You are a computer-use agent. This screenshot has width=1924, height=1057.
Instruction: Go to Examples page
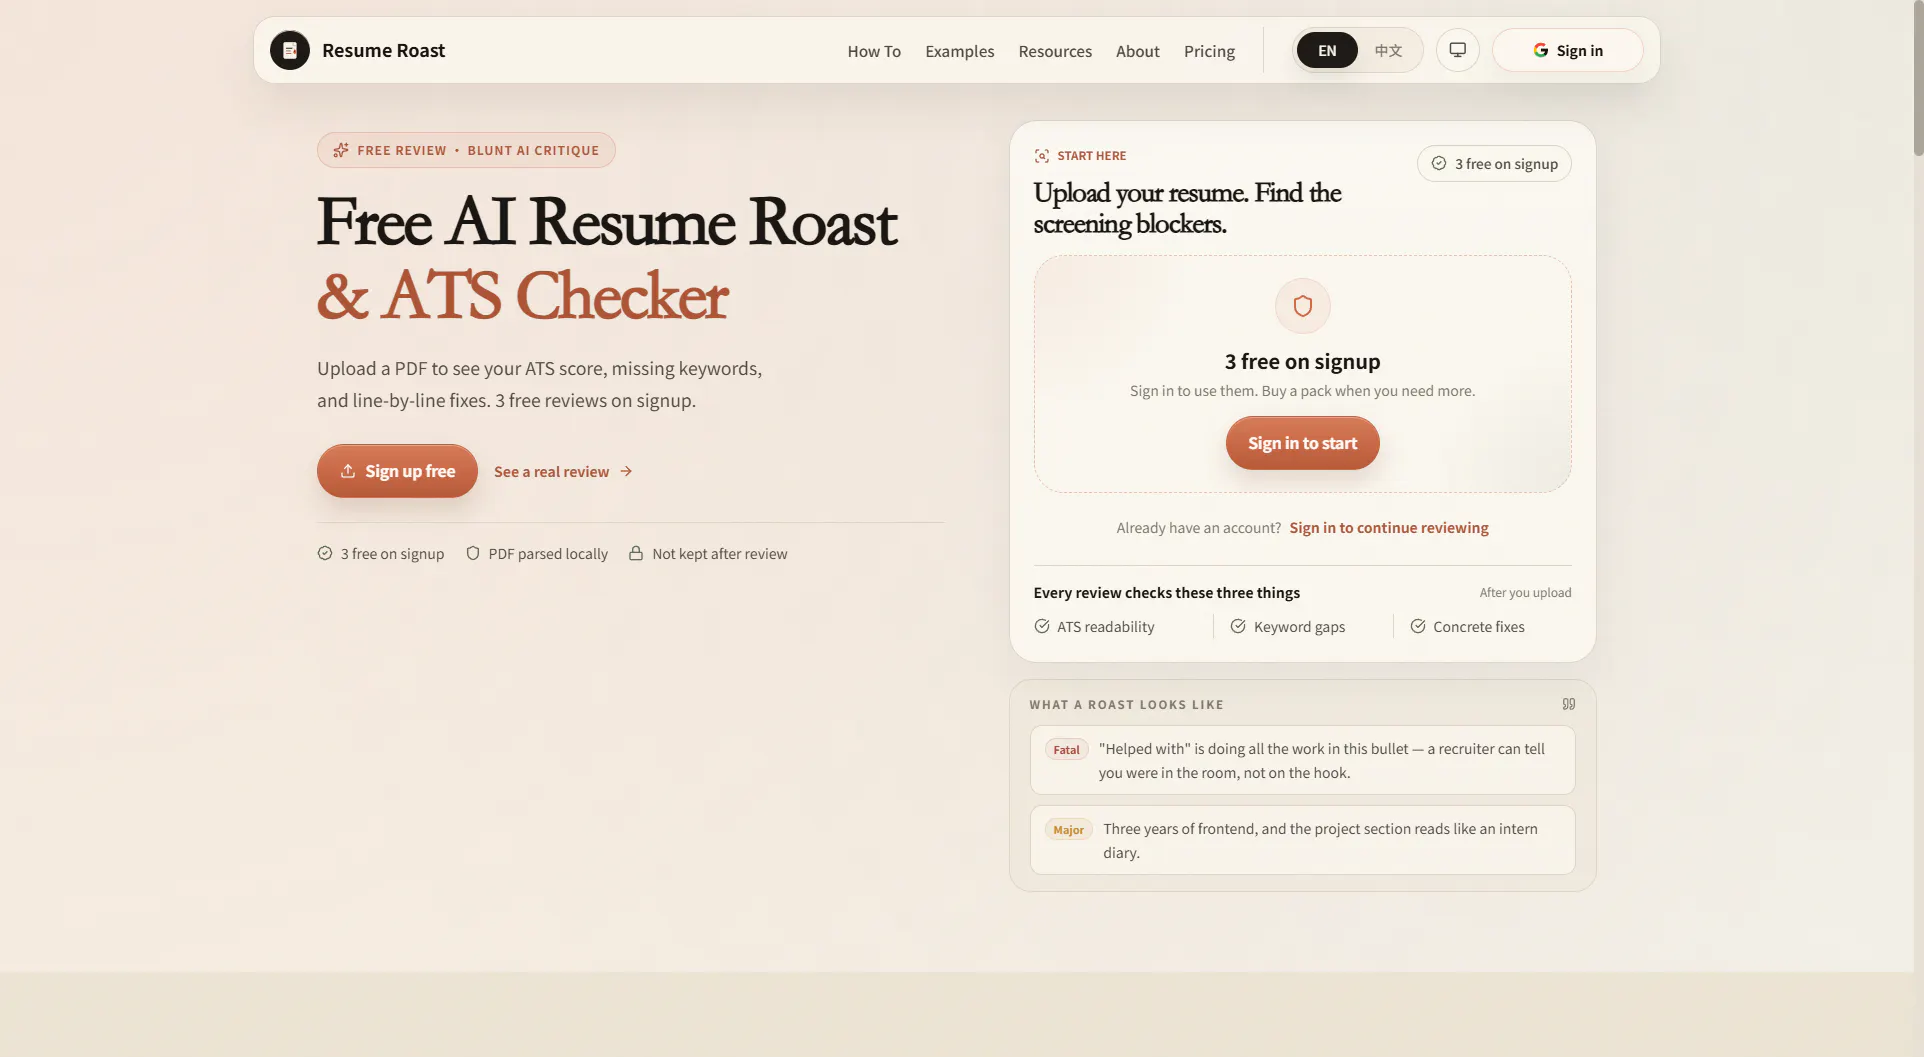[x=959, y=51]
